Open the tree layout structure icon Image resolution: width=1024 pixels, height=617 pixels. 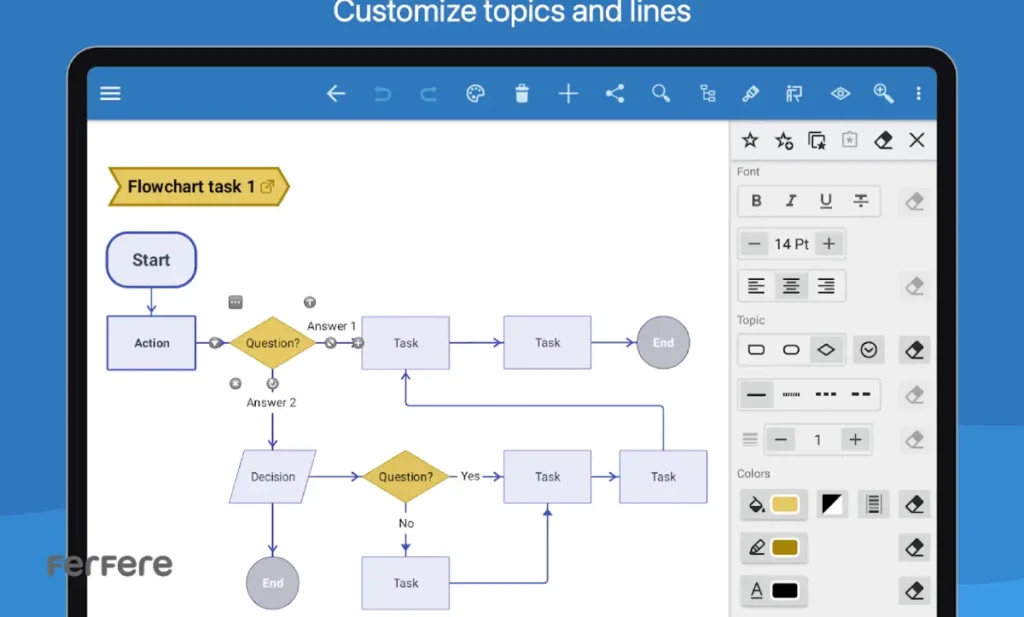708,94
